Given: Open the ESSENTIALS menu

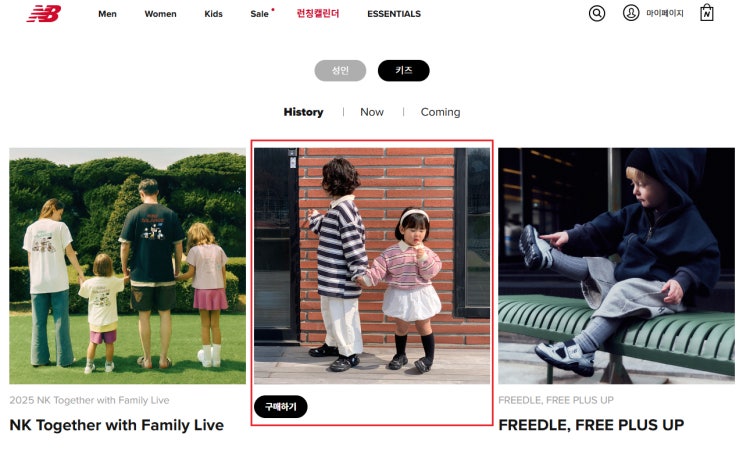Looking at the screenshot, I should tap(394, 14).
